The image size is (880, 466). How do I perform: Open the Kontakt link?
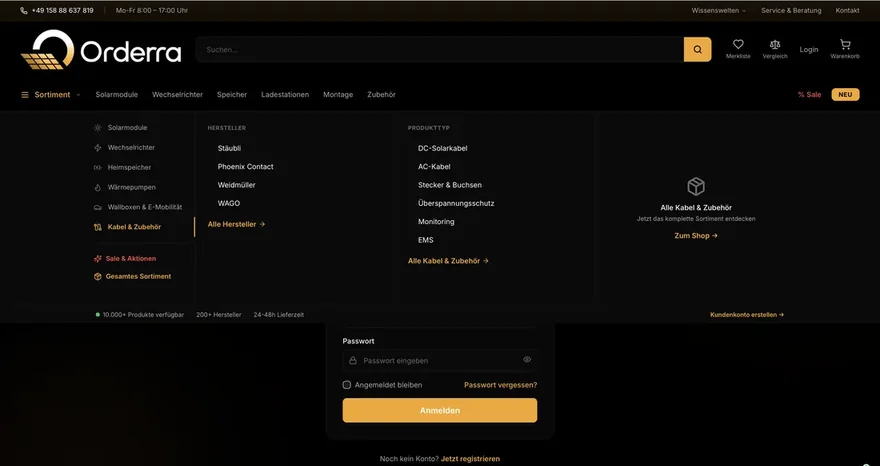(847, 11)
